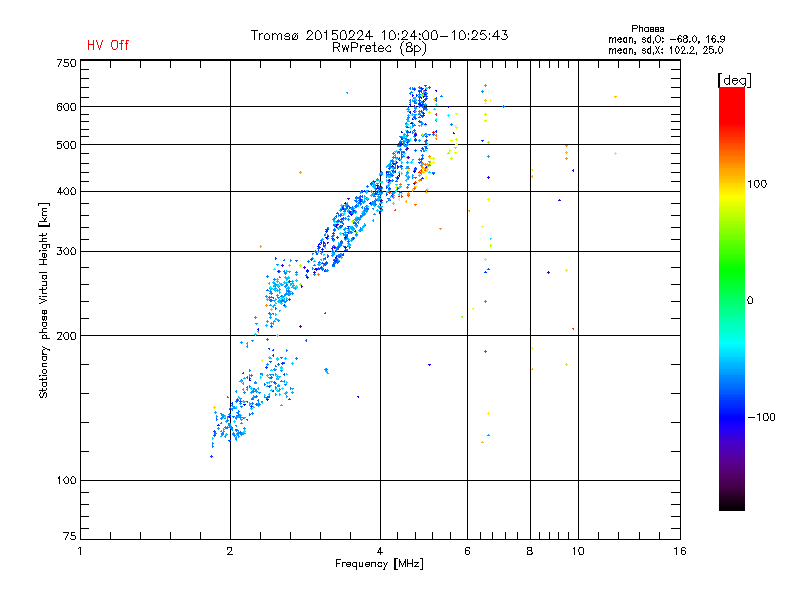Click the x-axis label 'Frequency [MHz]'
The image size is (800, 600).
379,564
